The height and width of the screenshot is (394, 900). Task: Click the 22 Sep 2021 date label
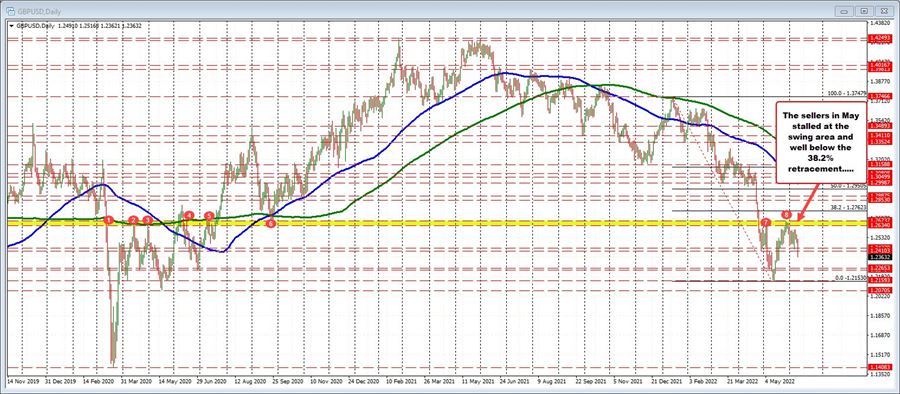pyautogui.click(x=591, y=380)
